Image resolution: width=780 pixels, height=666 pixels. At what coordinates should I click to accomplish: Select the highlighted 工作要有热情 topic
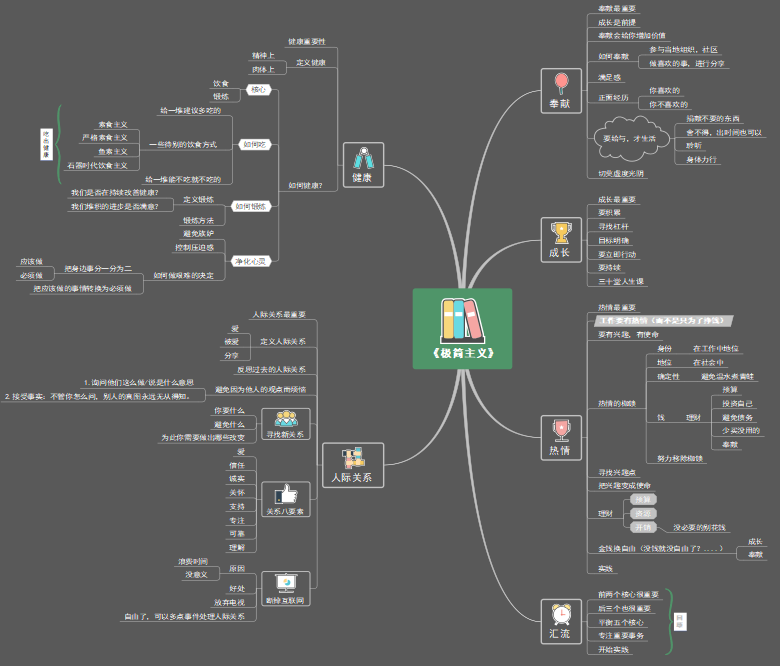(660, 321)
